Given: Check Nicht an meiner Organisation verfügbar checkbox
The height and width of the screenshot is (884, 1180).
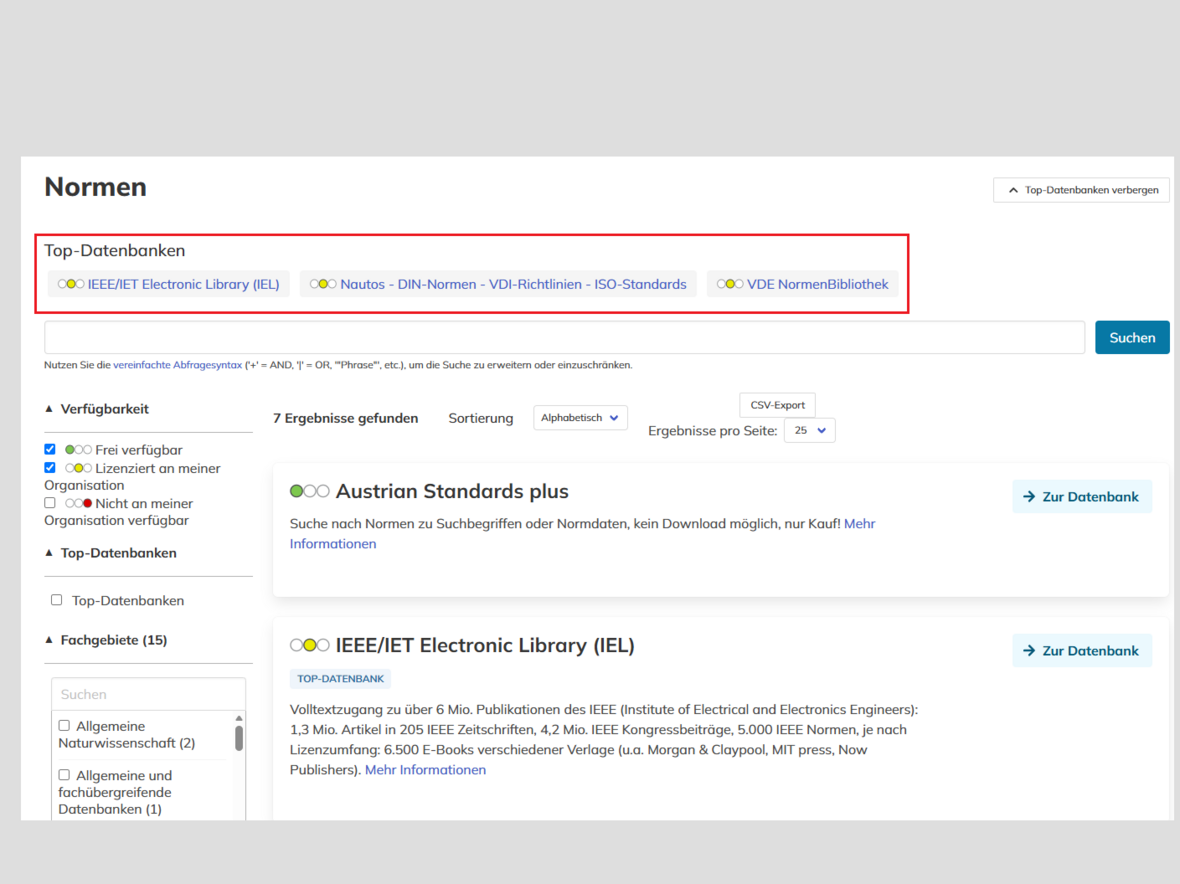Looking at the screenshot, I should tap(50, 503).
